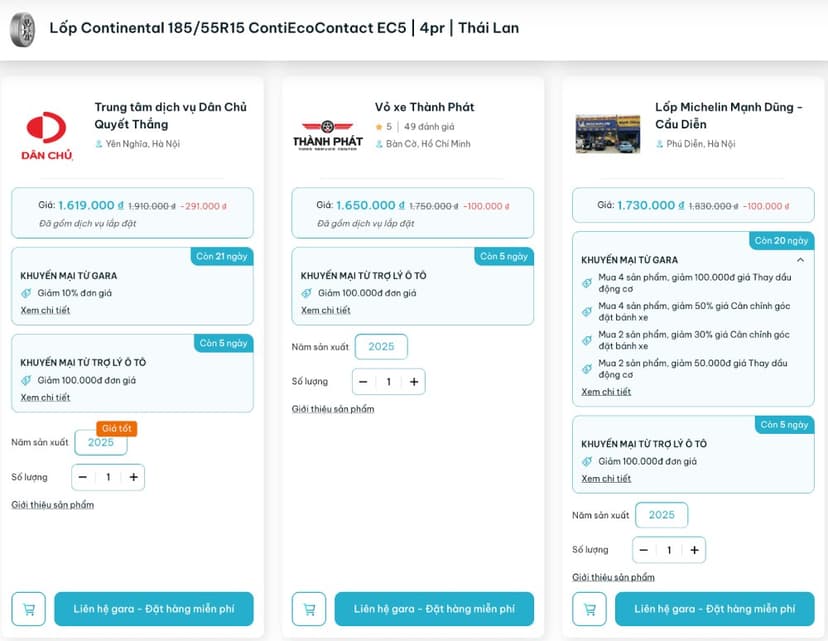Add Dân Chủ offer to cart

point(29,609)
